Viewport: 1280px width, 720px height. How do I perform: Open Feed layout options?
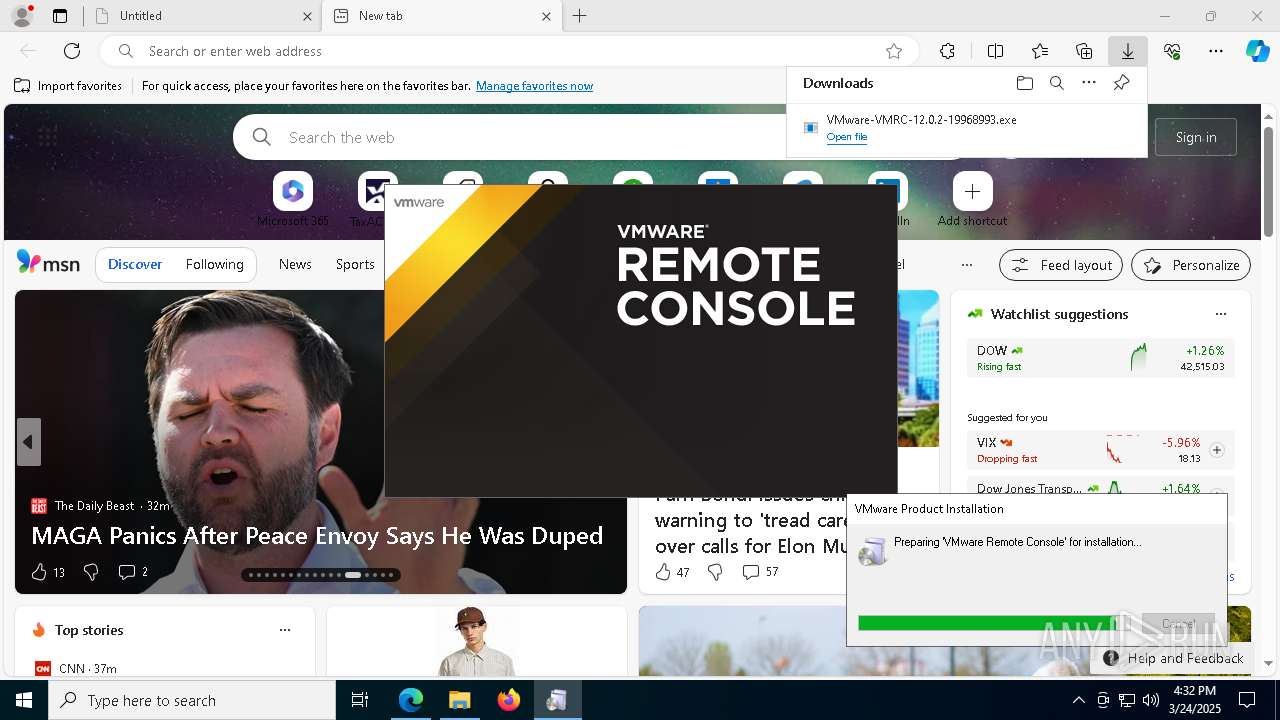pos(1061,265)
